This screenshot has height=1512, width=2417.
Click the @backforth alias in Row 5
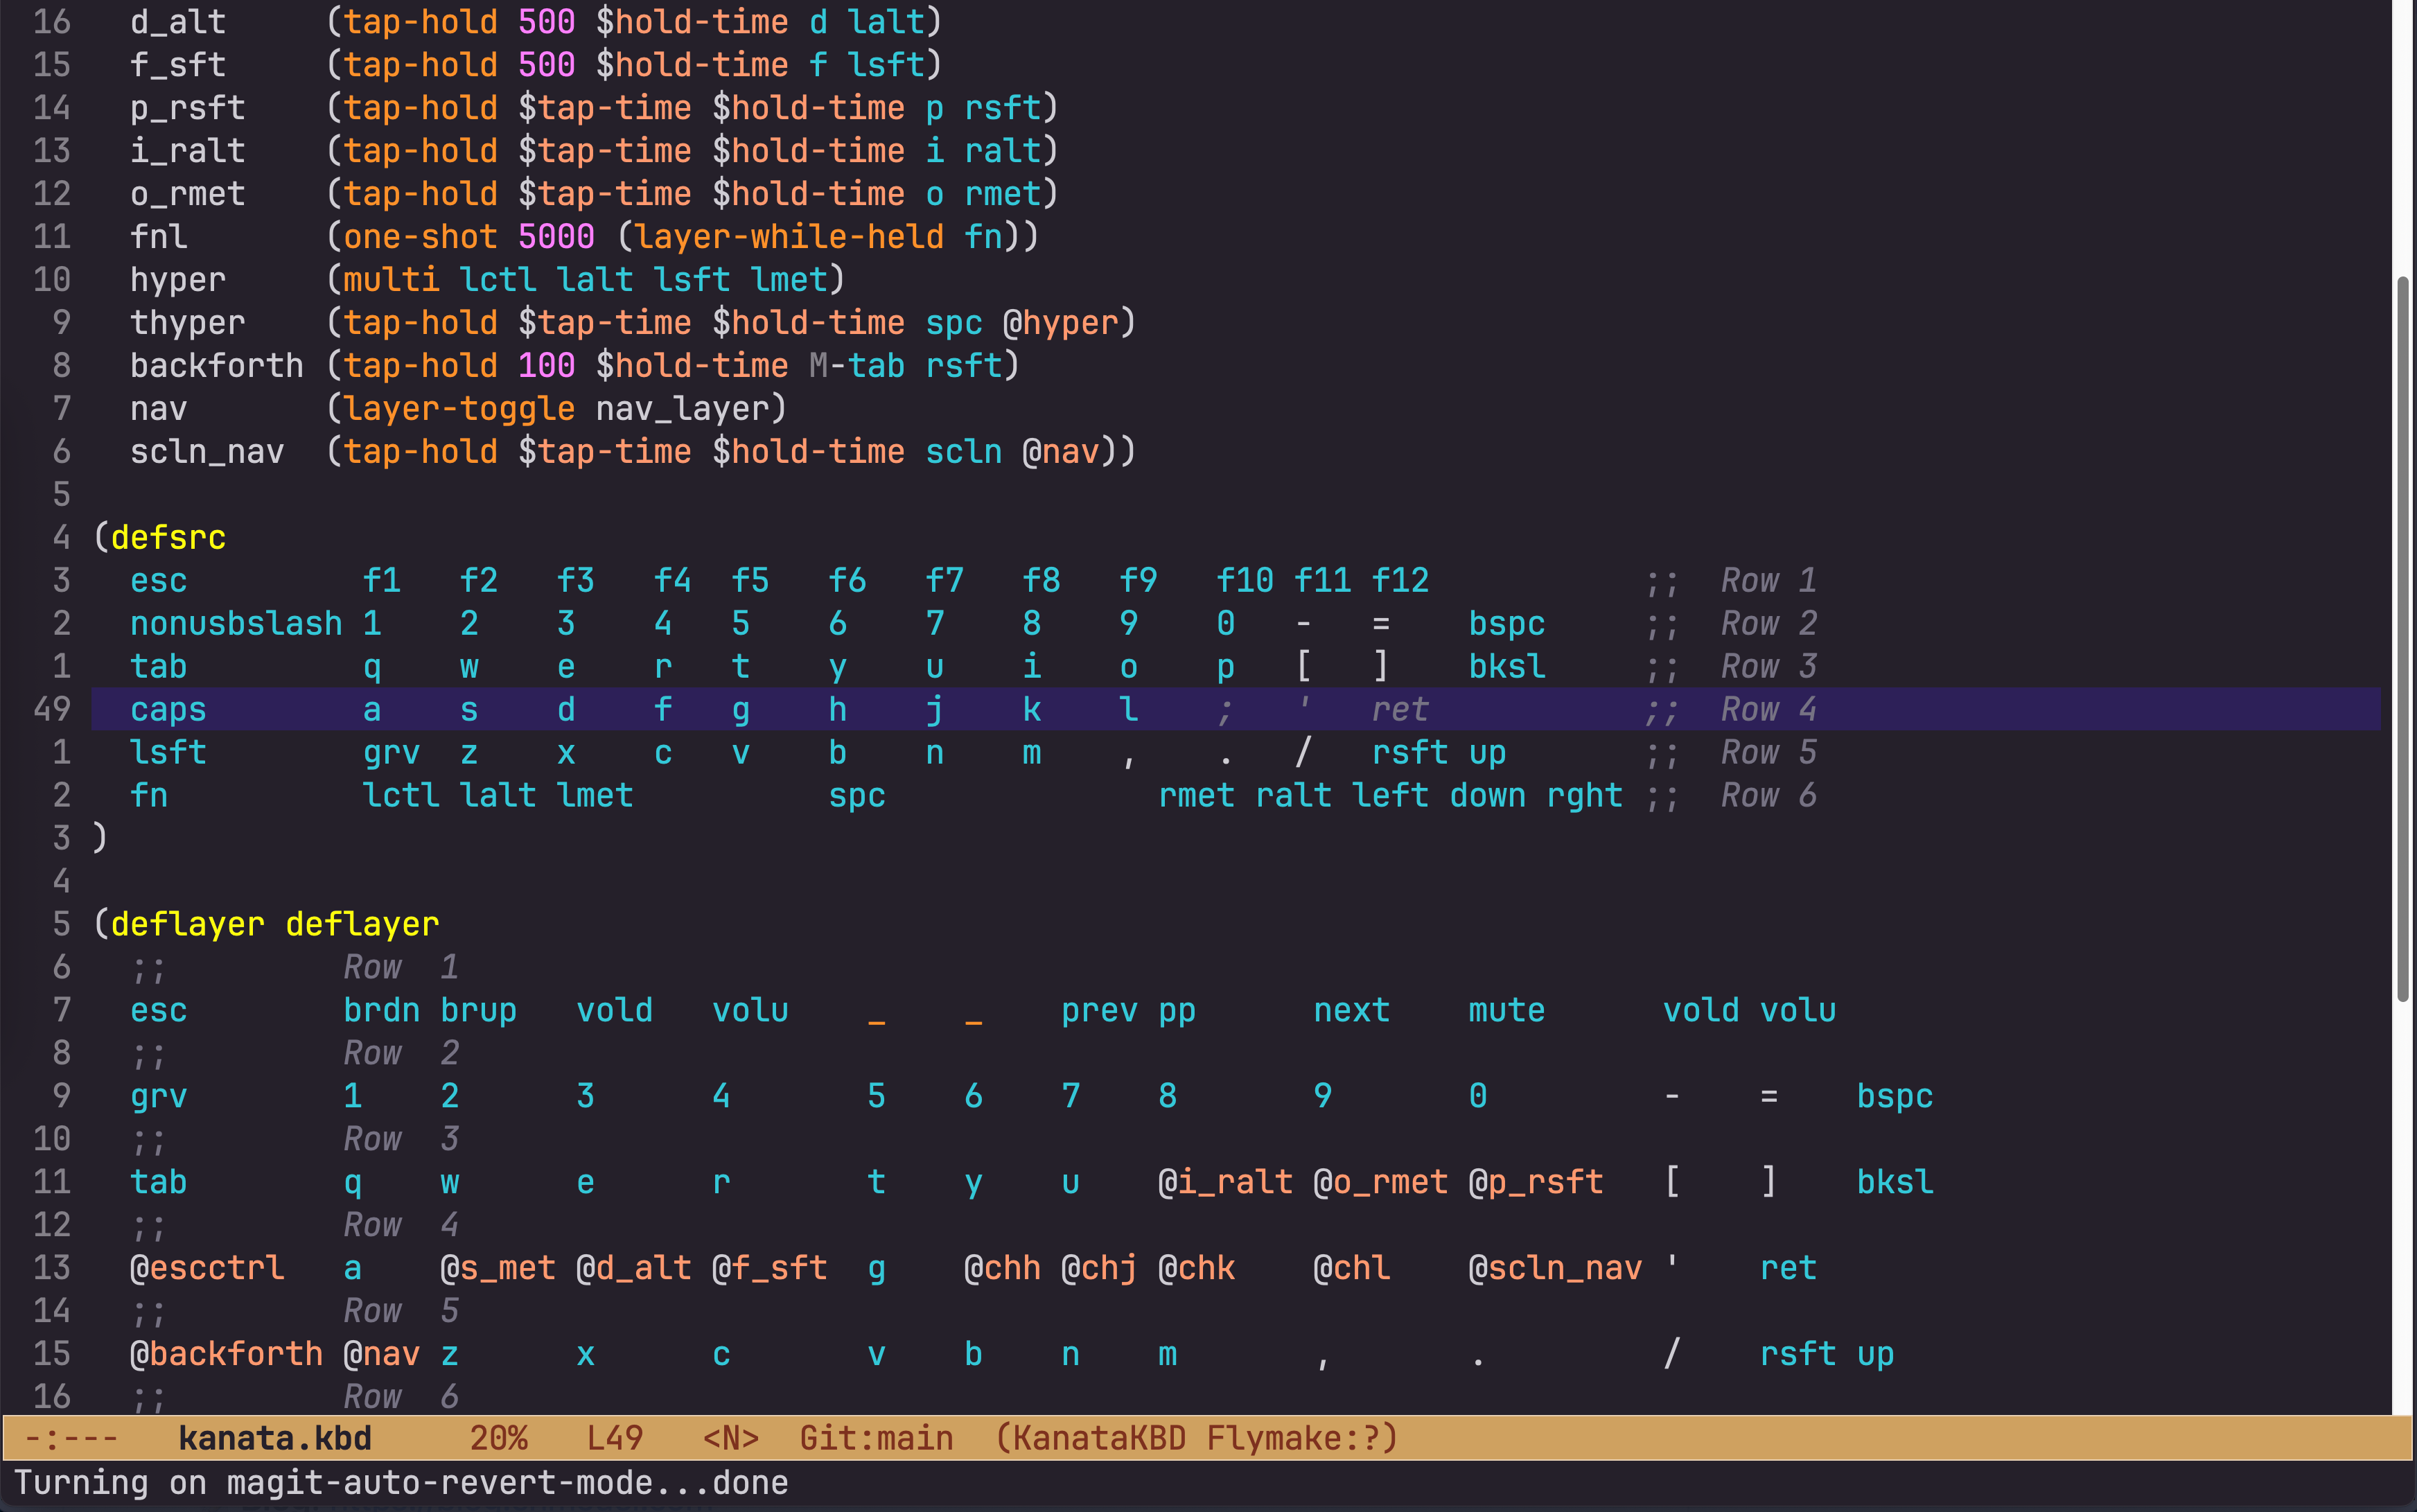tap(226, 1354)
